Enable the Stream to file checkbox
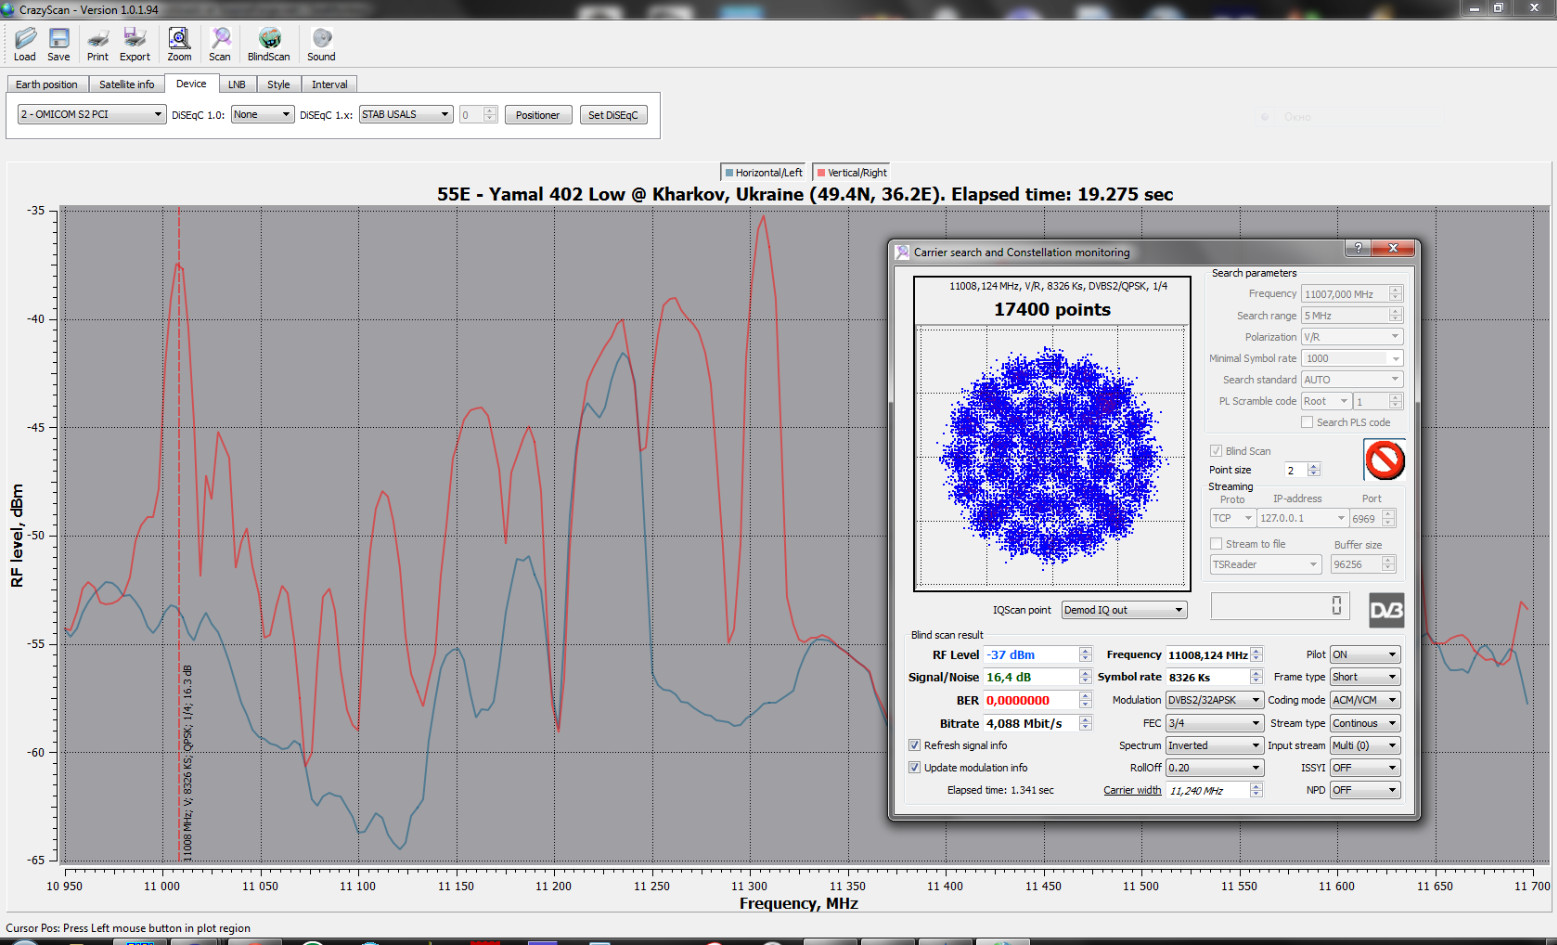Screen dimensions: 1557x945 [x=1216, y=544]
